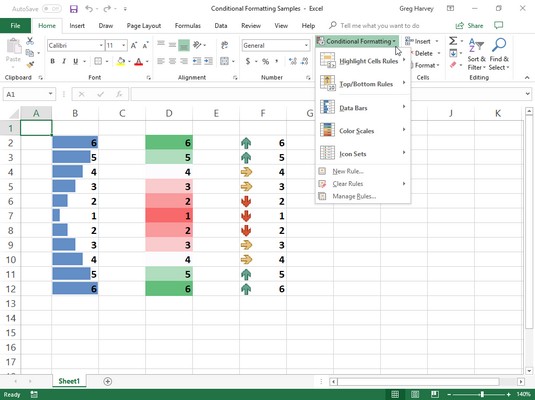Click the Share button

tap(469, 26)
